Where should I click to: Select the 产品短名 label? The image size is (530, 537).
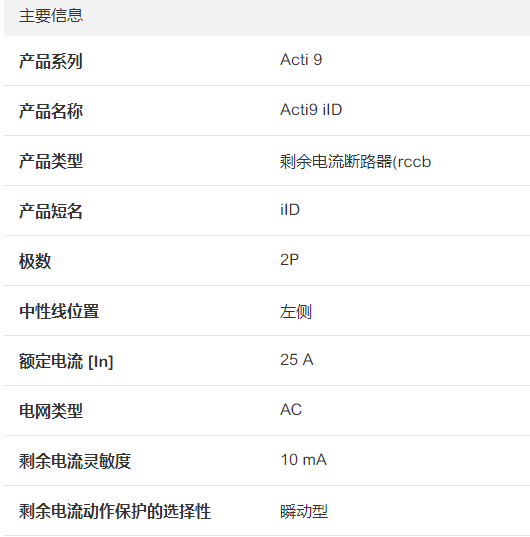pos(51,211)
